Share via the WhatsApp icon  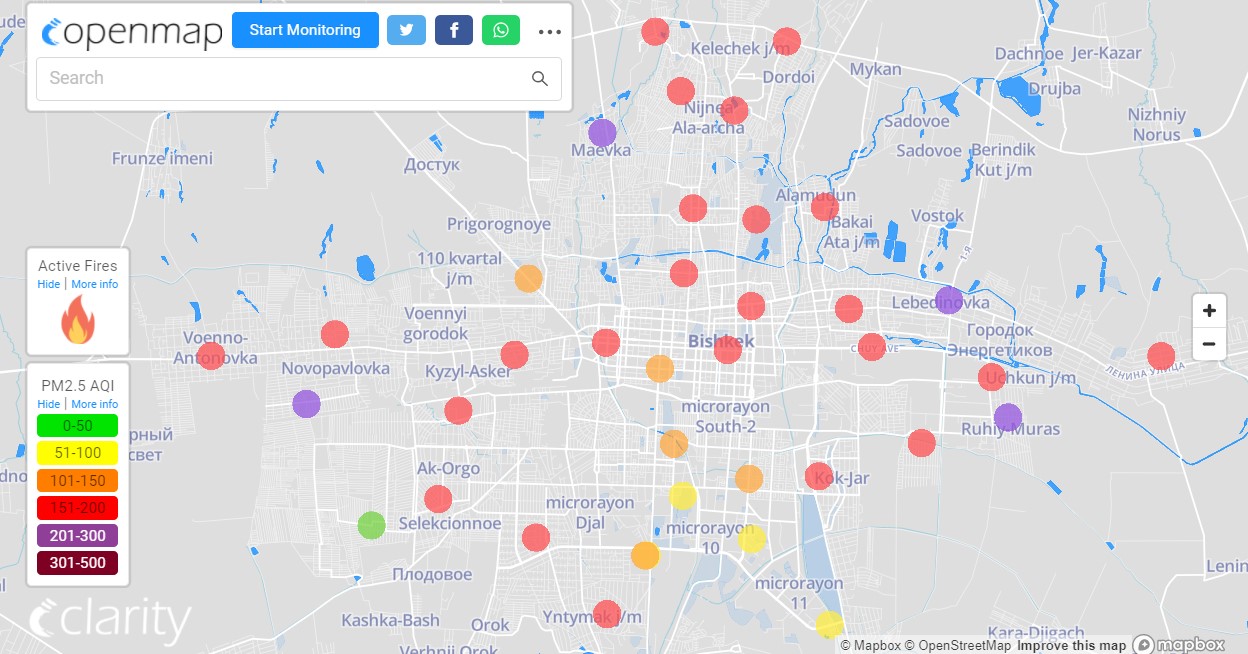coord(501,30)
